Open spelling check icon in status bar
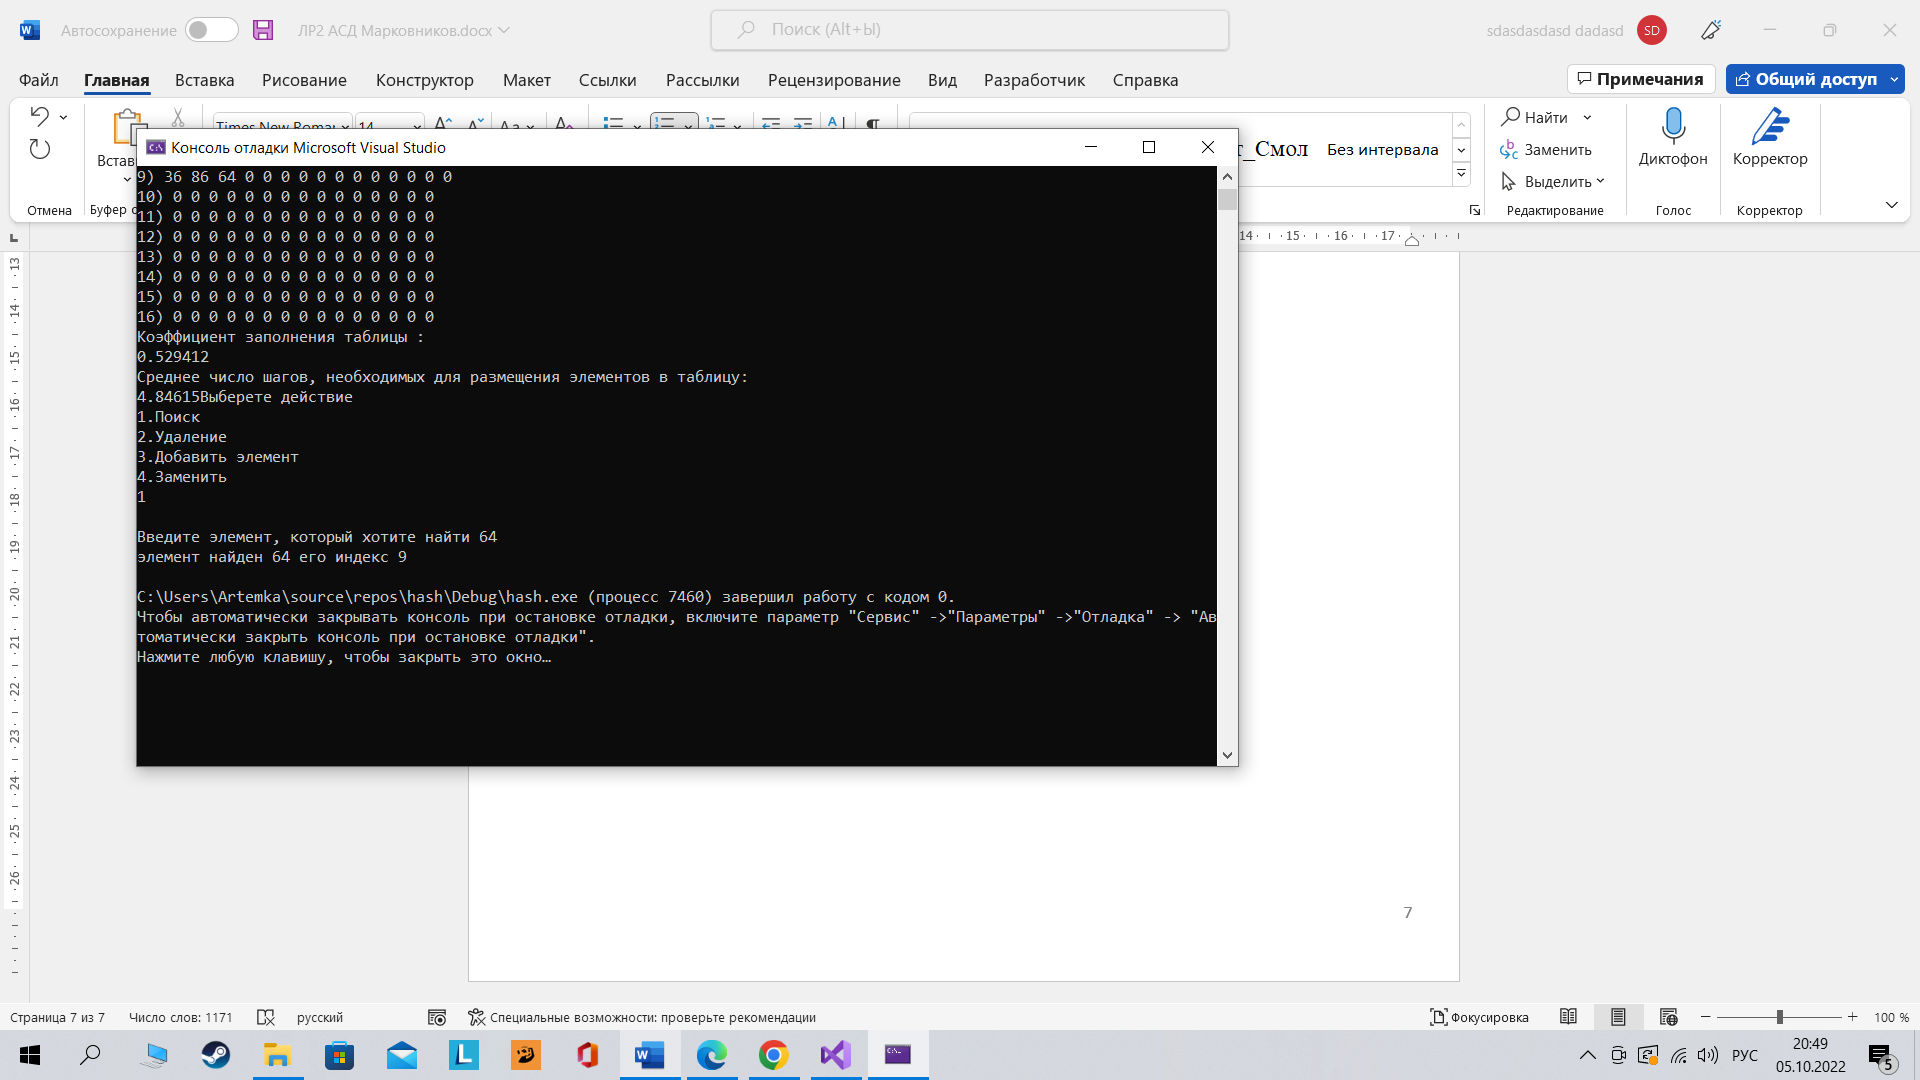This screenshot has width=1920, height=1080. 265,1017
